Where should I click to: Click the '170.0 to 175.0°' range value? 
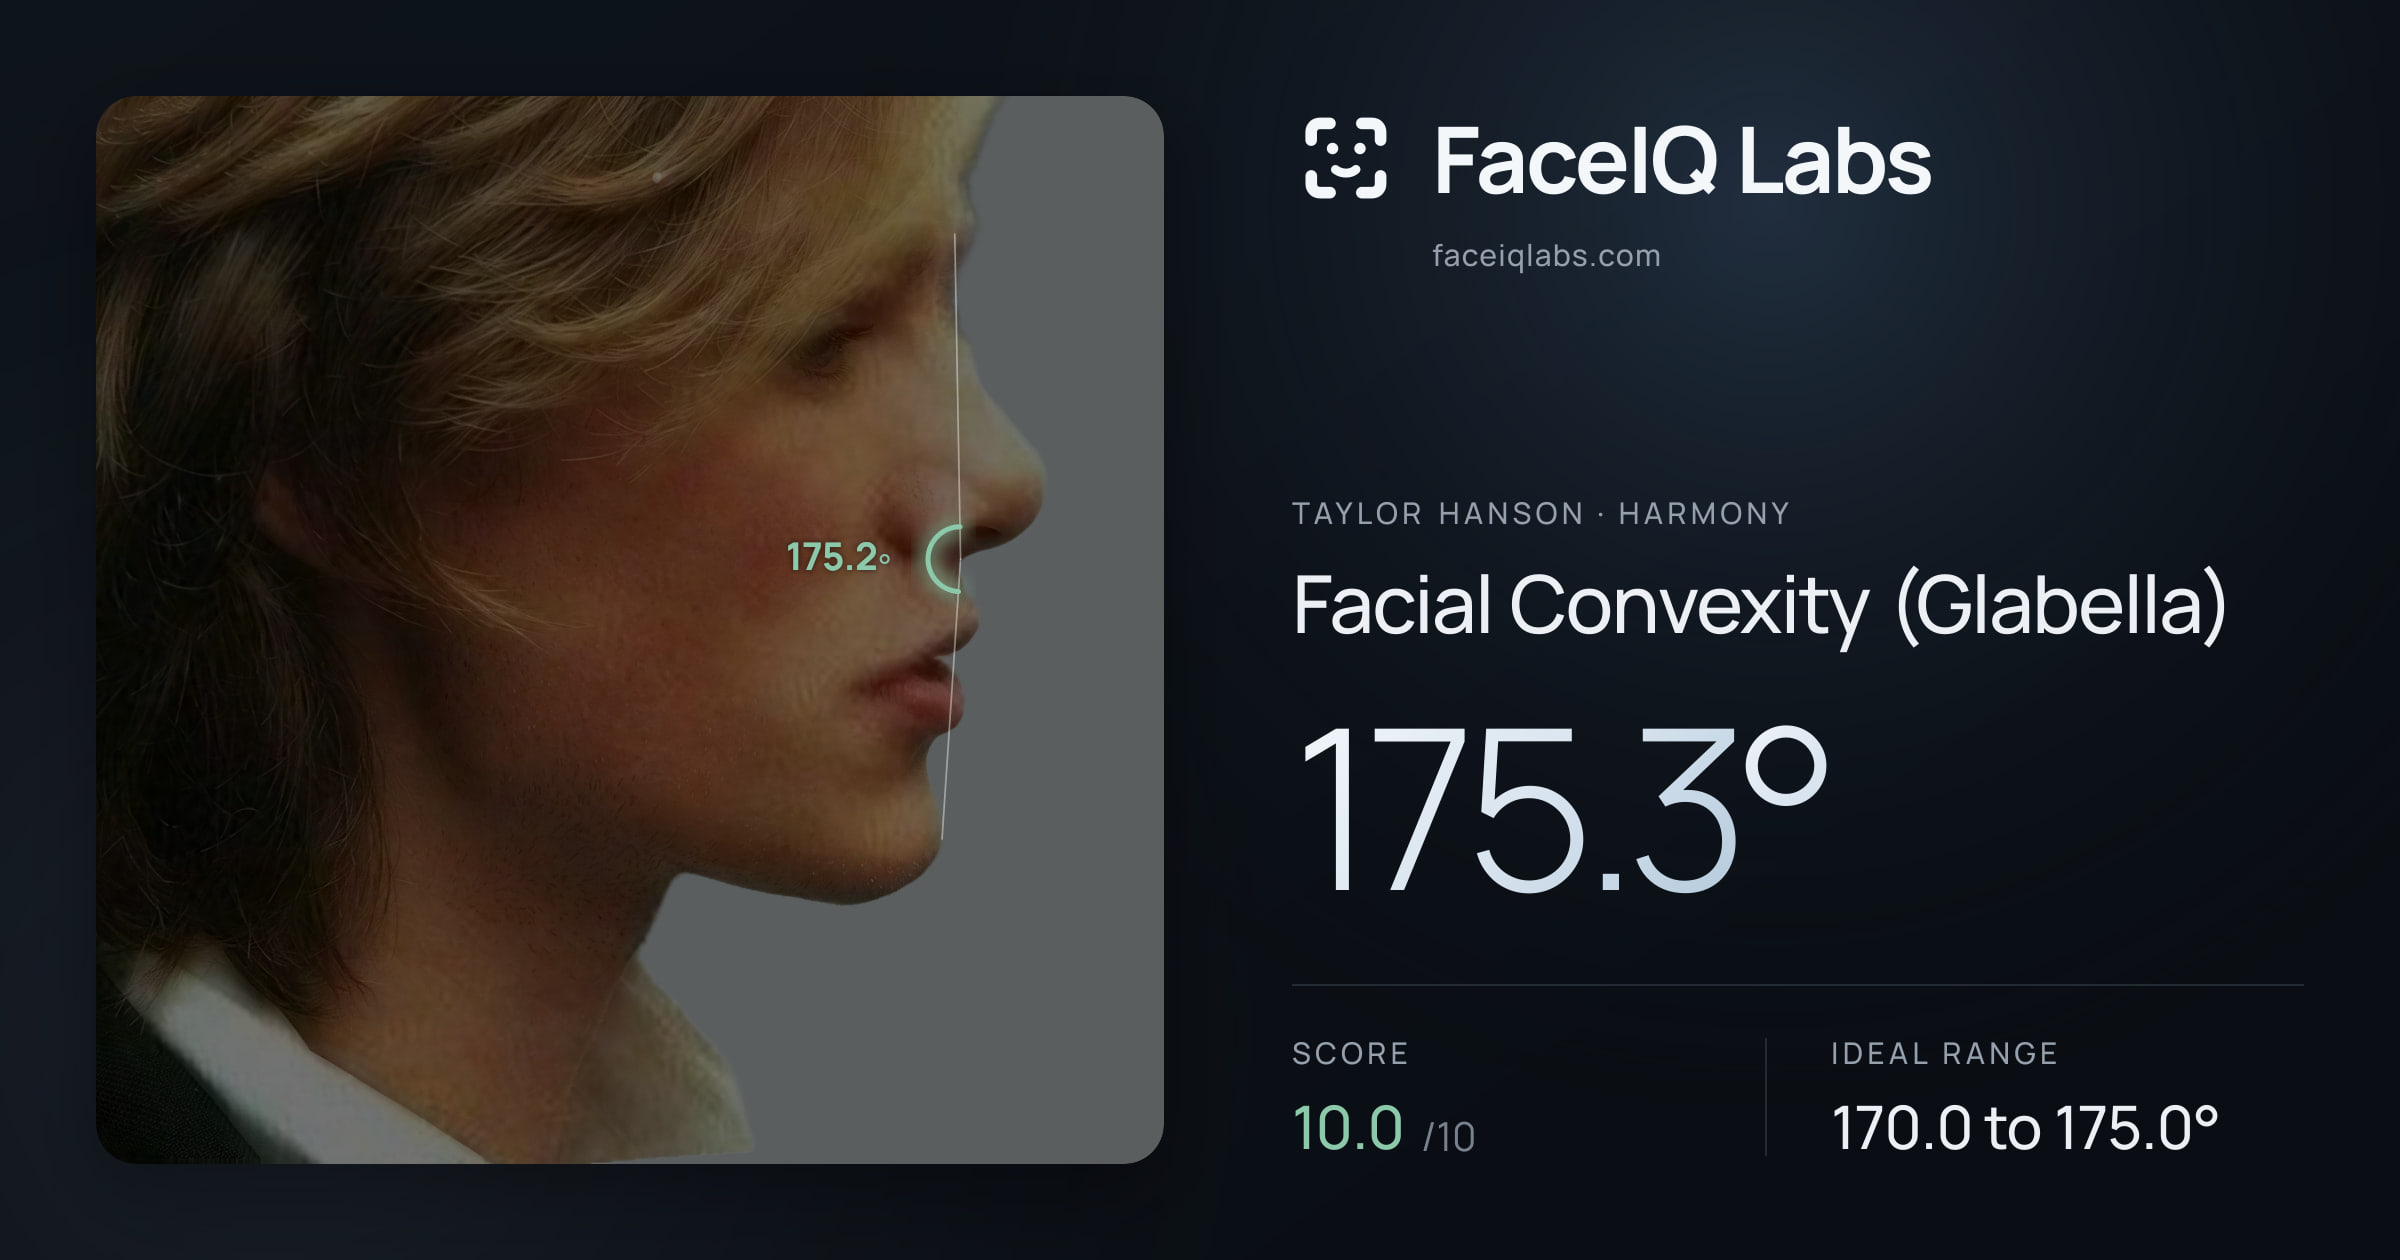point(2025,1128)
